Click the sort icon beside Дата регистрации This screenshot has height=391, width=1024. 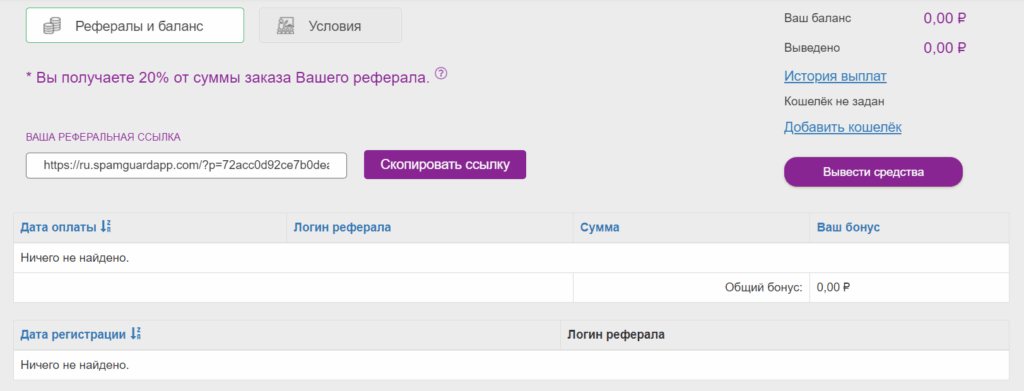[x=135, y=335]
